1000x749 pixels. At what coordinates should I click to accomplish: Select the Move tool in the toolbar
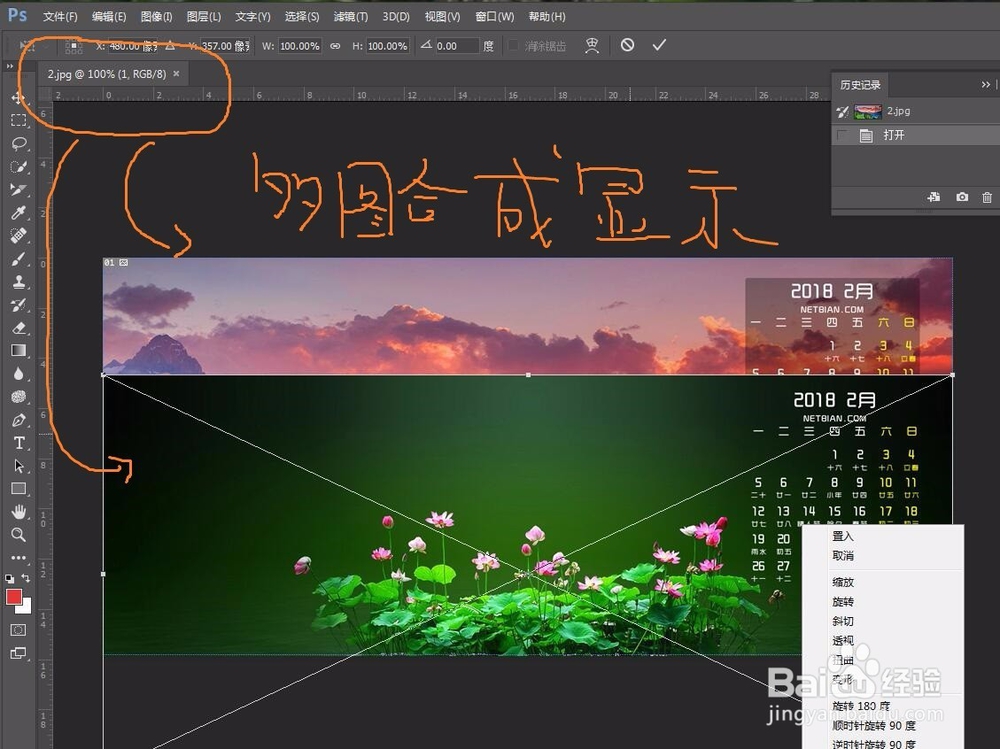(x=18, y=98)
